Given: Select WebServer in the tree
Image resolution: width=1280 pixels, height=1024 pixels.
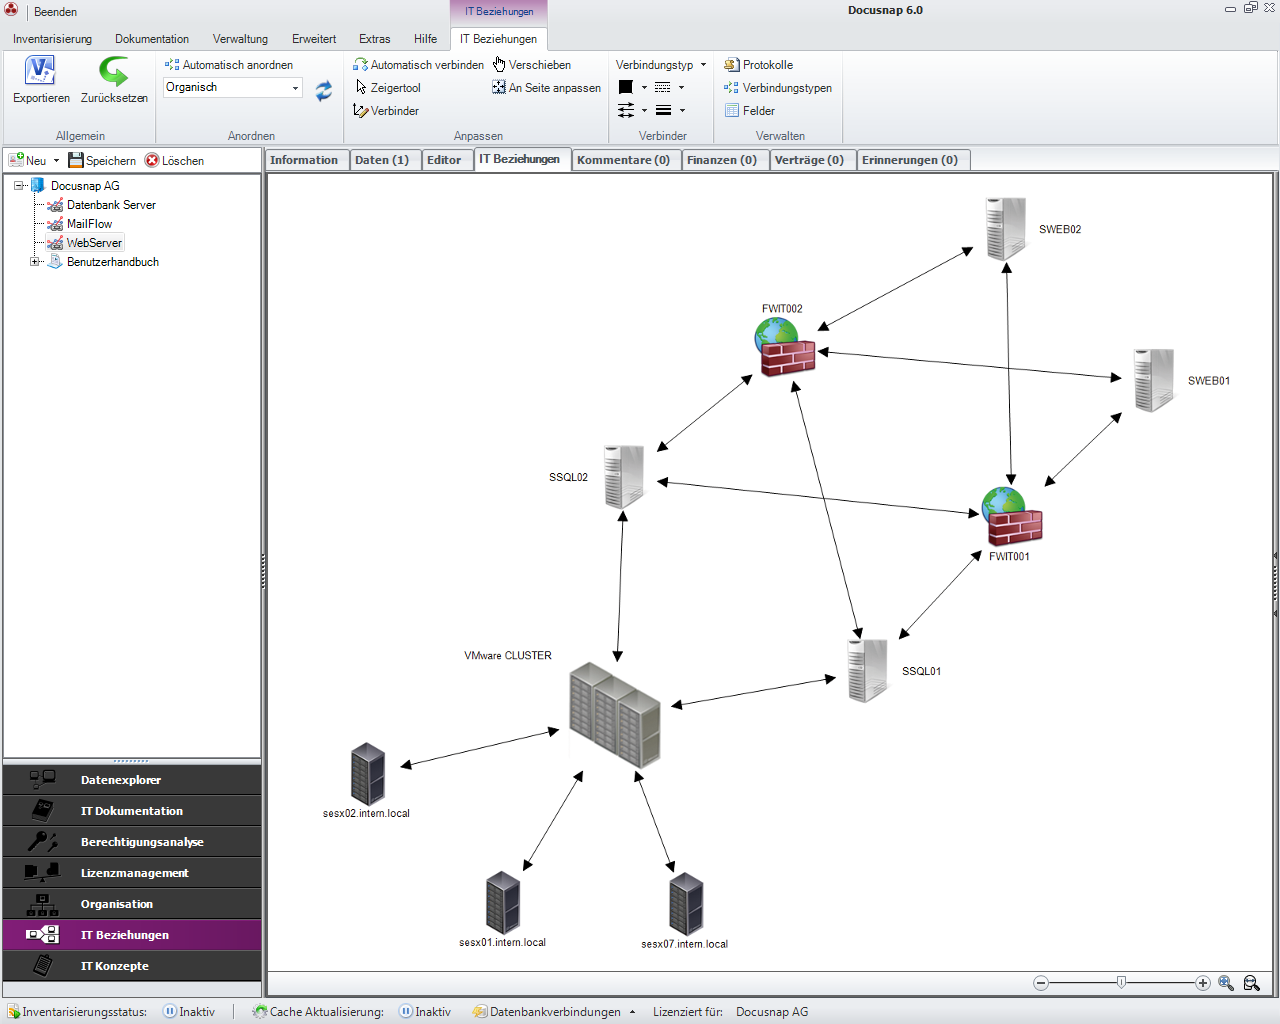Looking at the screenshot, I should click(x=94, y=243).
